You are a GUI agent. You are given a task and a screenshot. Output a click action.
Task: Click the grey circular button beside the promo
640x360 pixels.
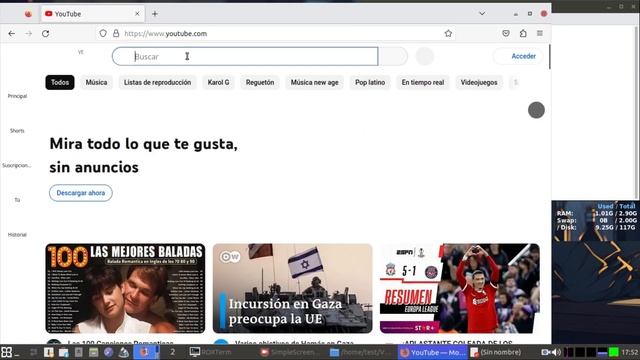click(536, 110)
